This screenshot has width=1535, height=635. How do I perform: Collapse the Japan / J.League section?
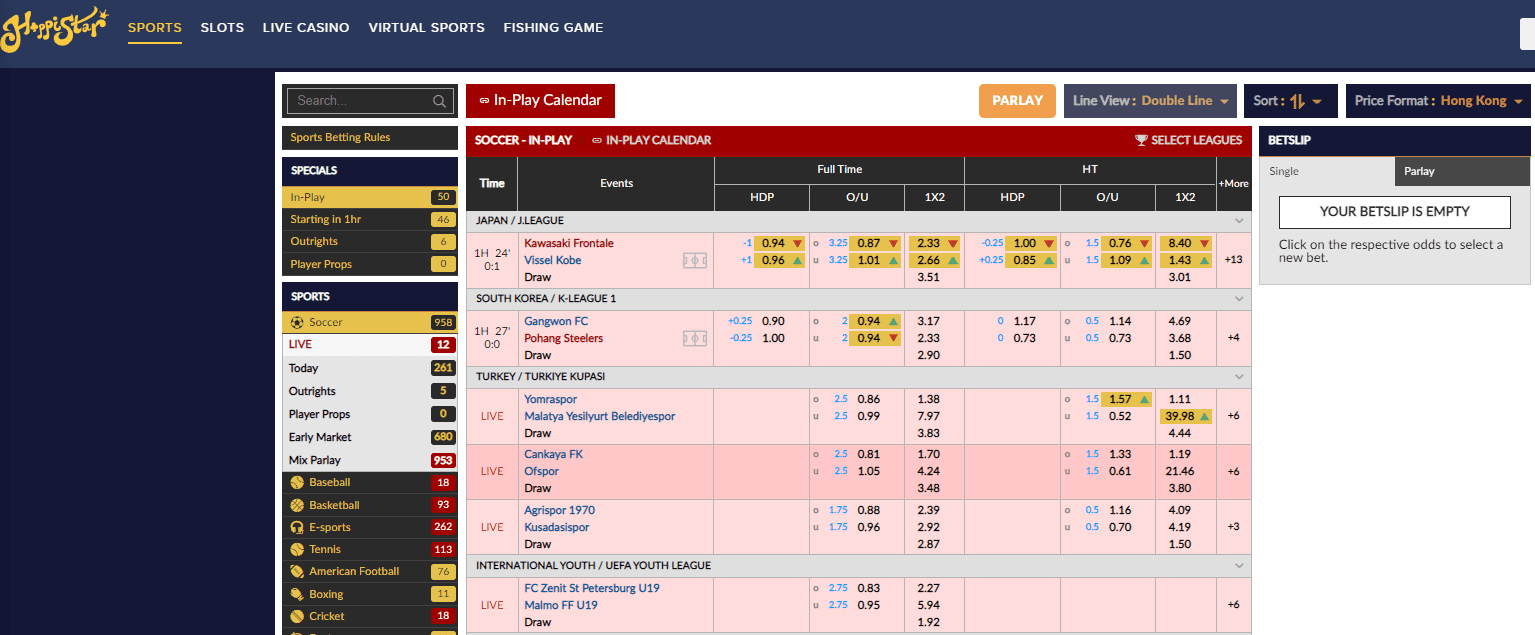pyautogui.click(x=1240, y=221)
